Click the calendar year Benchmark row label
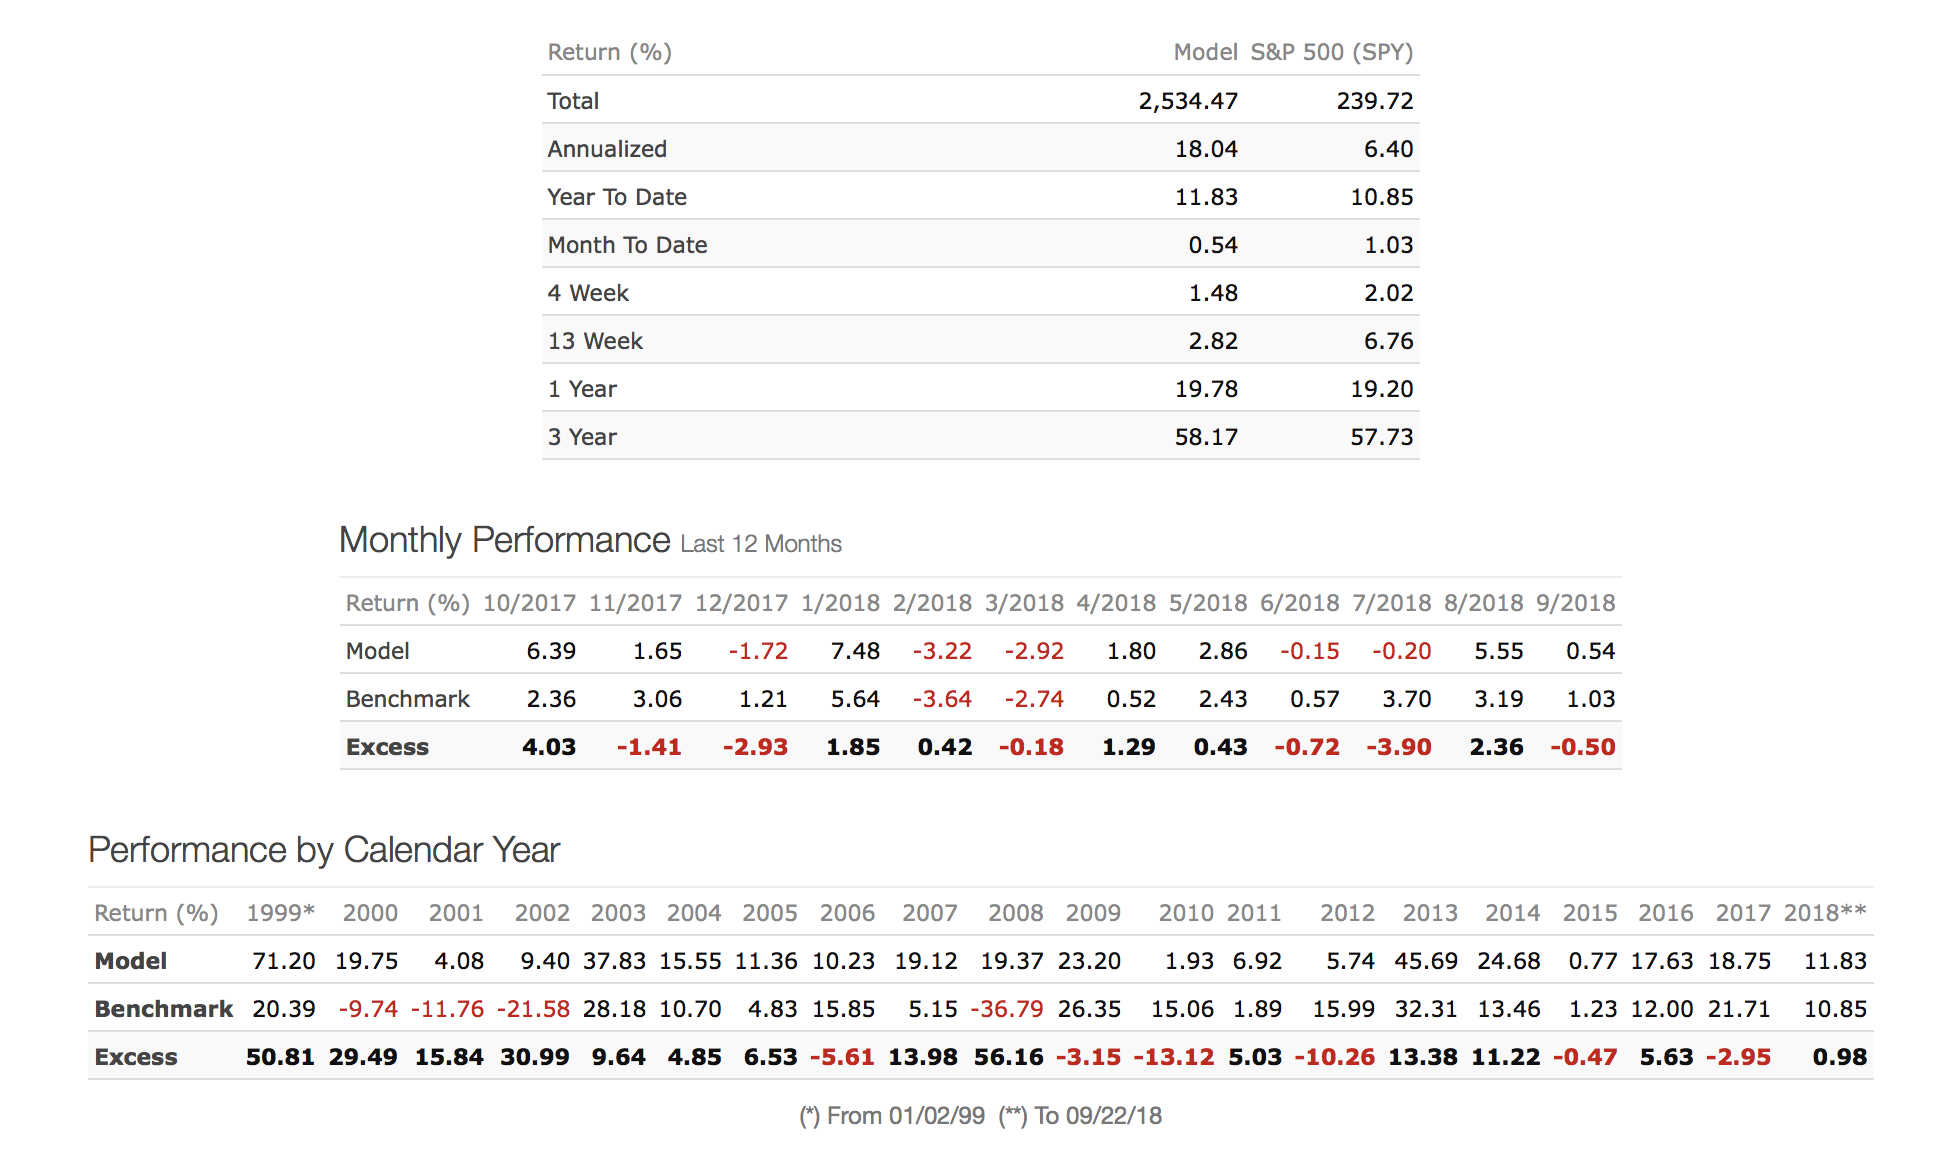The image size is (1938, 1160). [x=163, y=1009]
